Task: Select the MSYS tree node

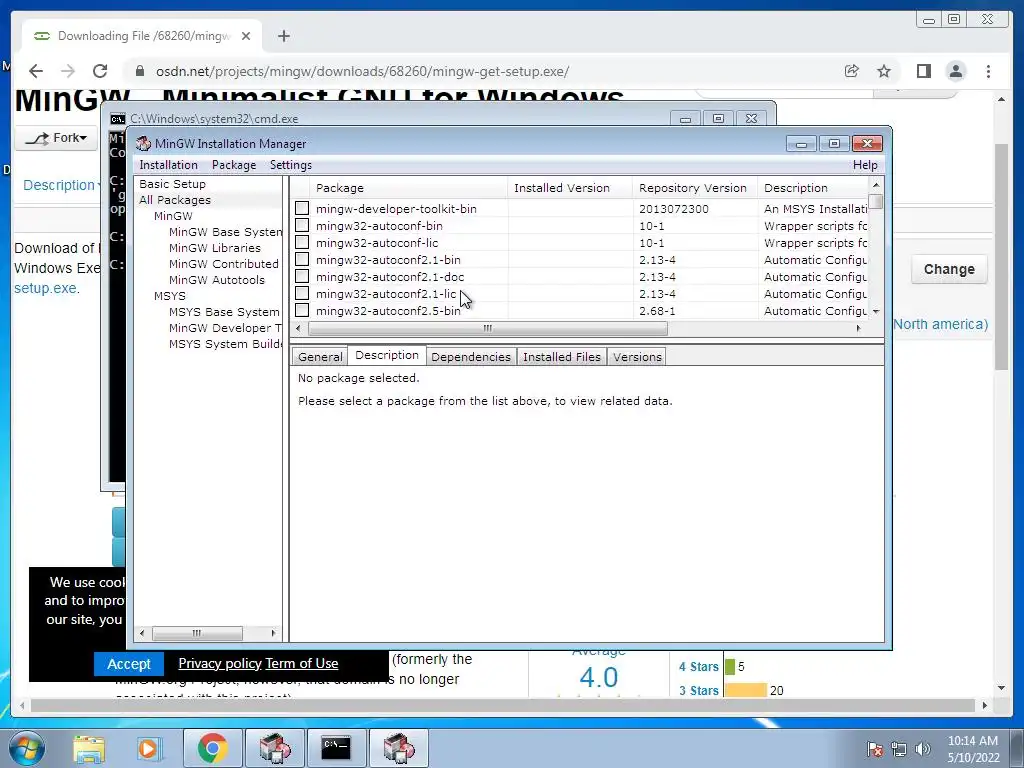Action: (x=170, y=296)
